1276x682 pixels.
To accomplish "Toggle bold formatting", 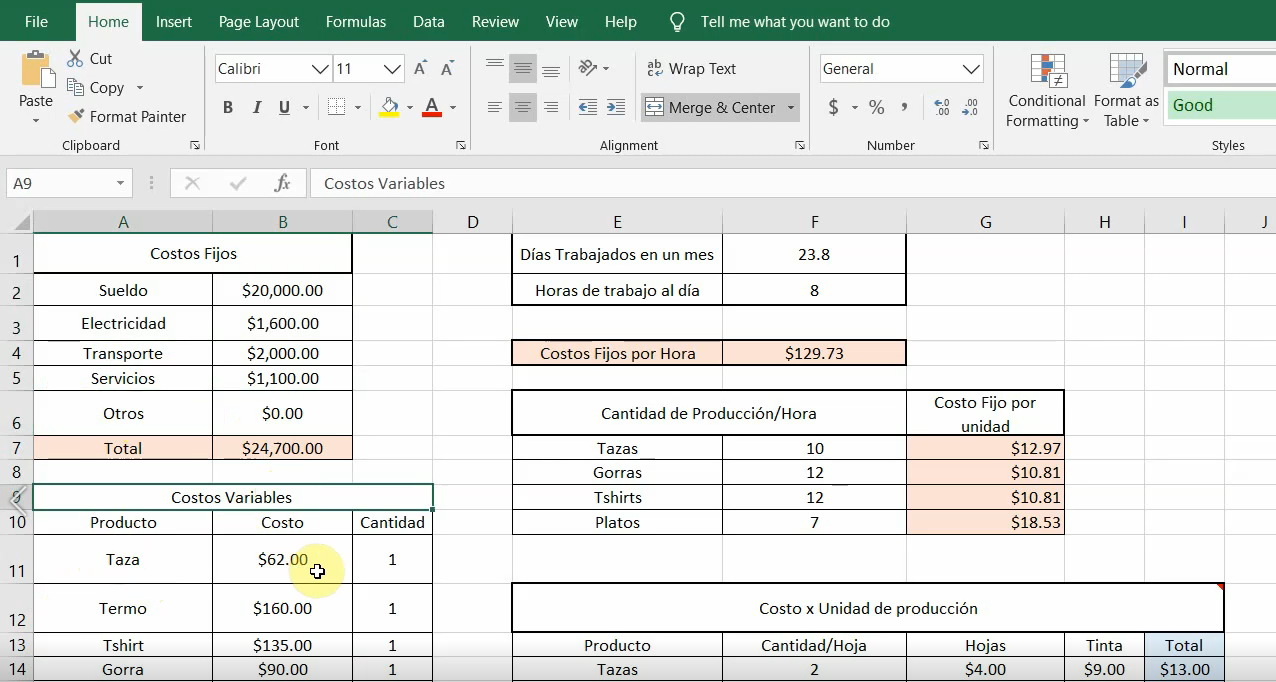I will (x=228, y=107).
